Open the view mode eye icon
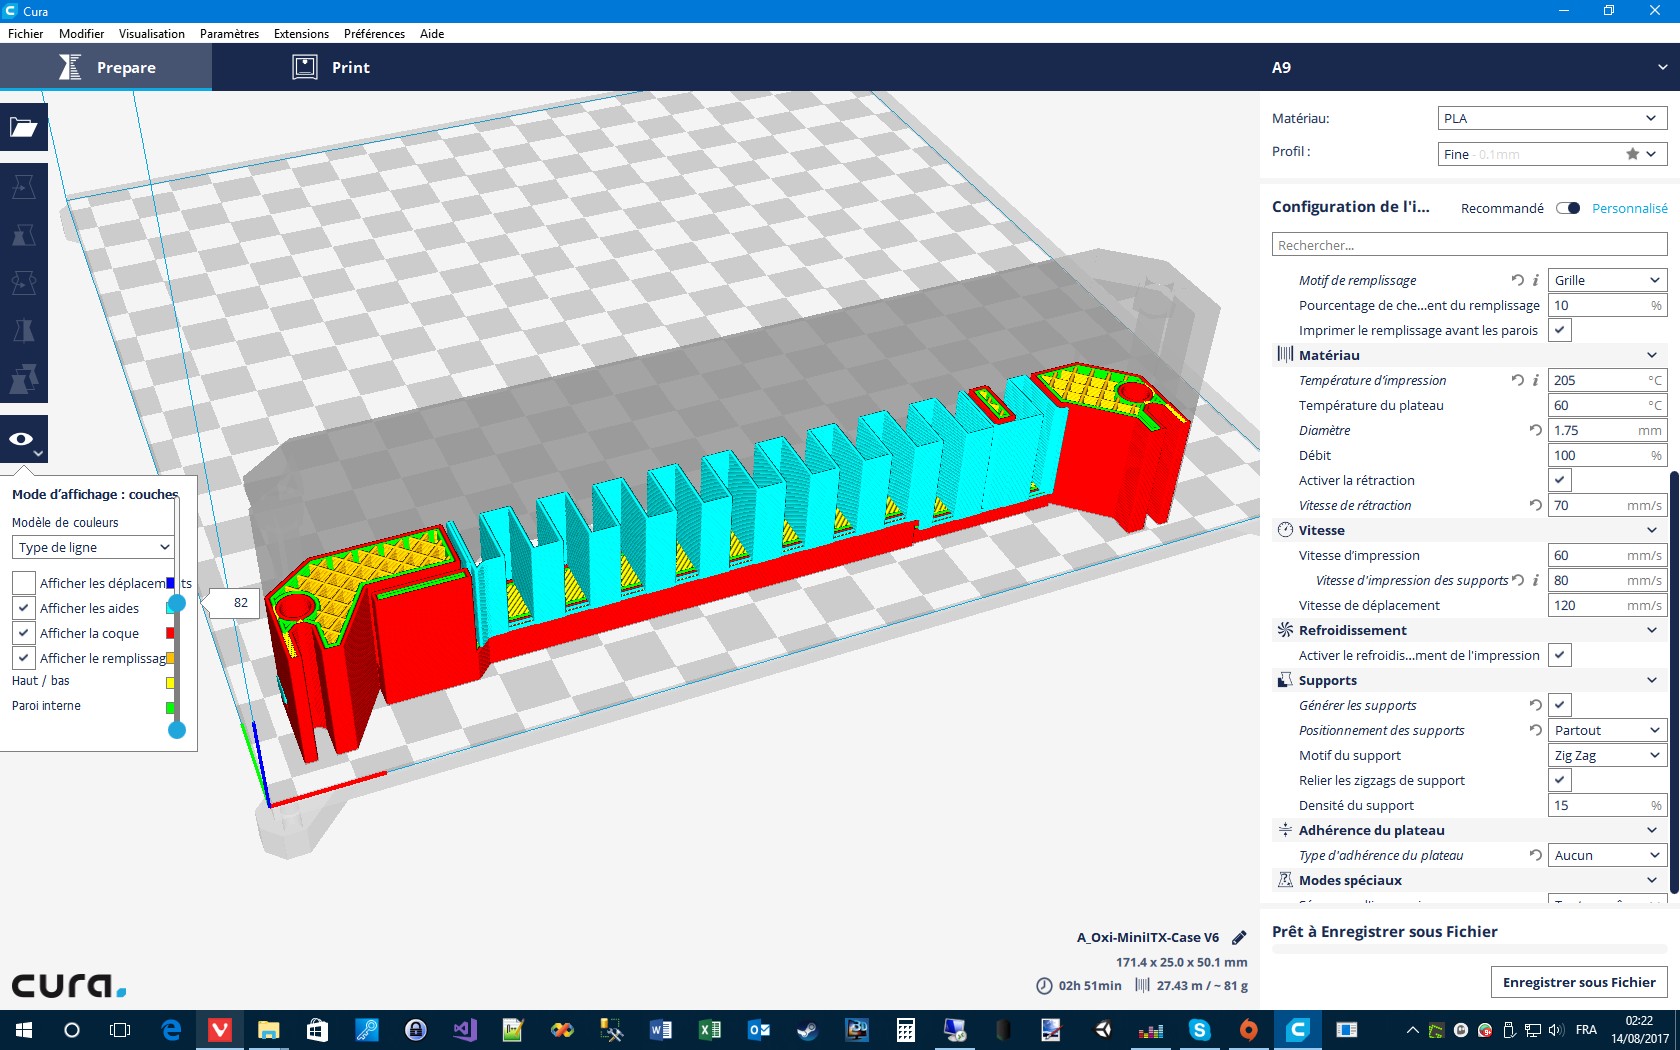The width and height of the screenshot is (1680, 1050). (x=23, y=439)
